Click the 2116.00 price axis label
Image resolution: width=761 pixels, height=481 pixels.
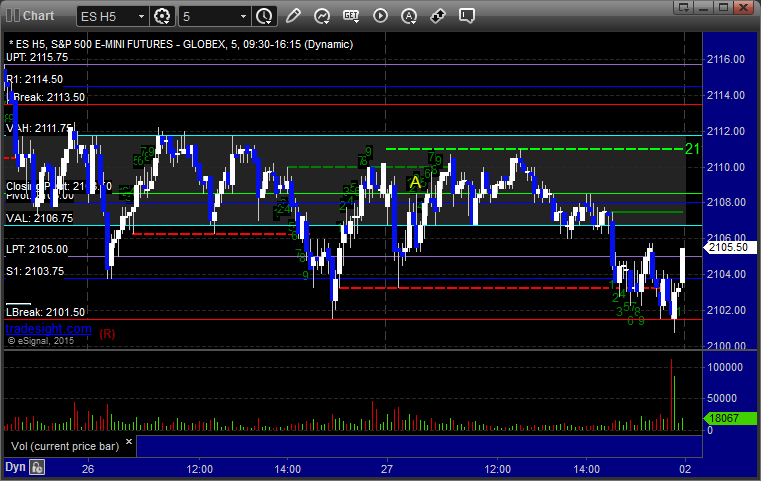coord(726,59)
